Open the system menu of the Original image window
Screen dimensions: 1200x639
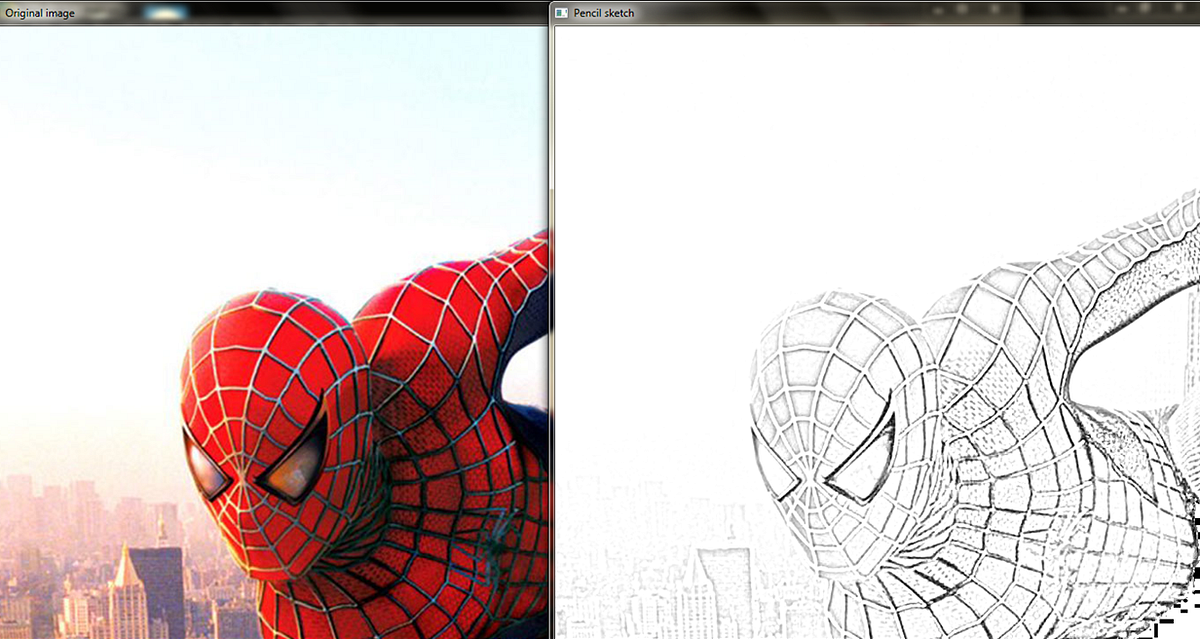point(5,13)
